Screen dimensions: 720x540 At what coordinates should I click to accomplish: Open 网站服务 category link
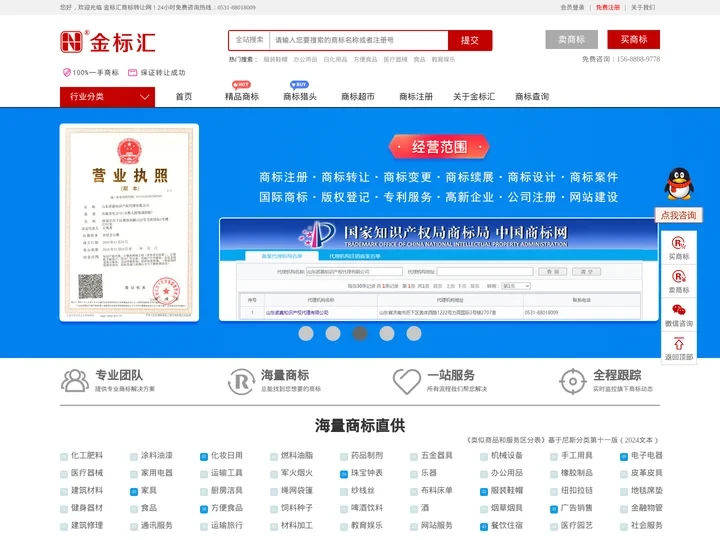[437, 525]
